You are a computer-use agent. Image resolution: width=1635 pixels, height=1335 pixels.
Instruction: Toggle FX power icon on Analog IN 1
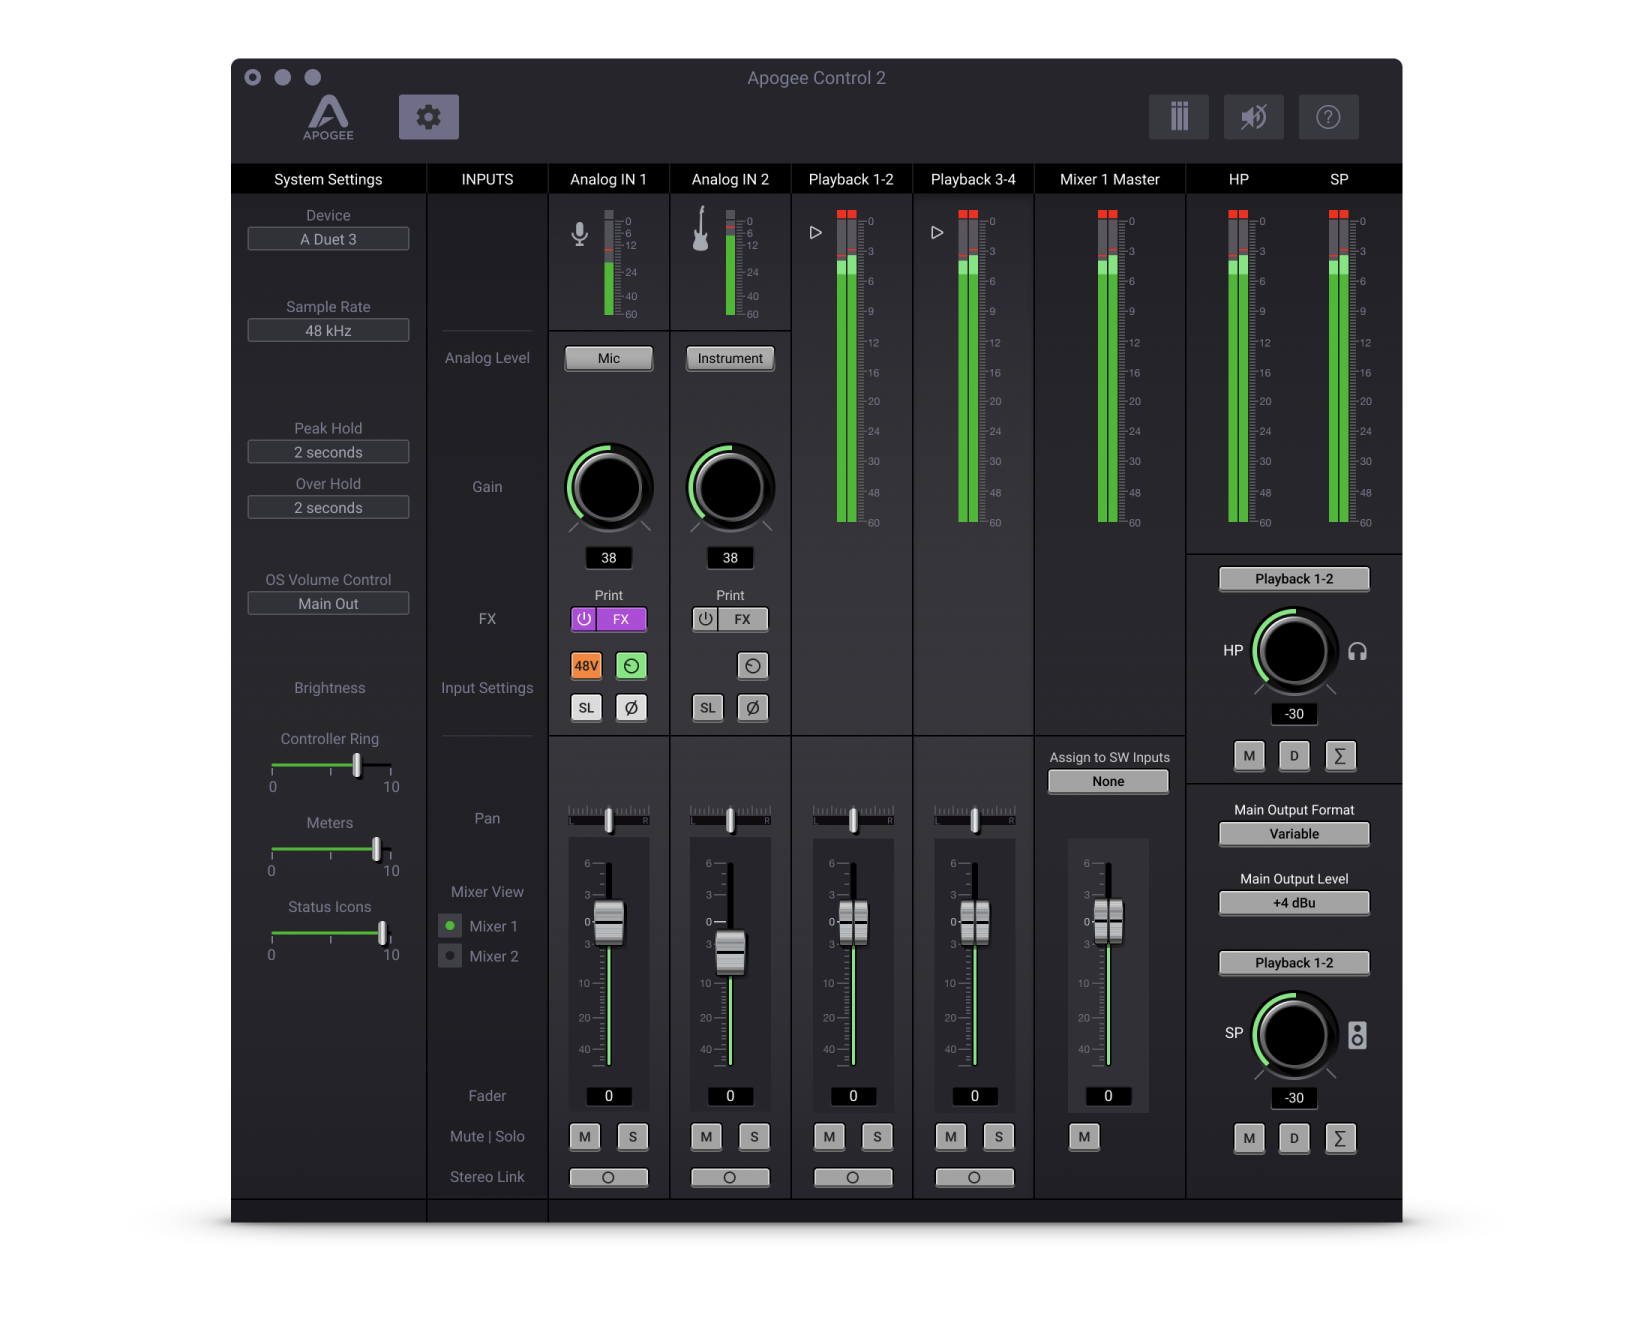(x=584, y=619)
